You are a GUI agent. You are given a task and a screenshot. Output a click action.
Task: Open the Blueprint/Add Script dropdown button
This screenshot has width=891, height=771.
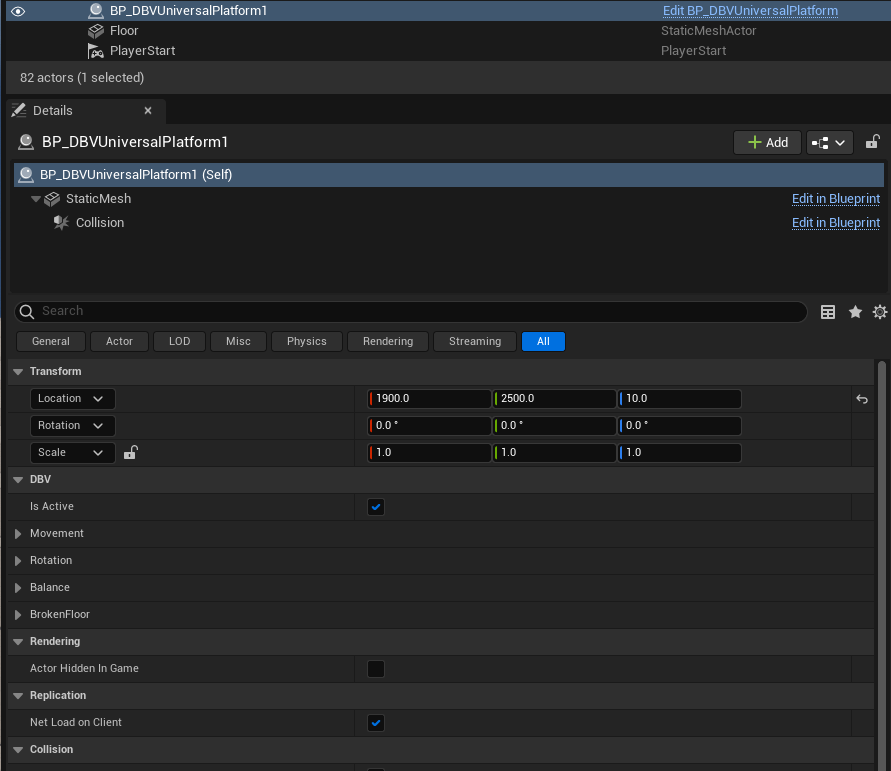click(829, 142)
